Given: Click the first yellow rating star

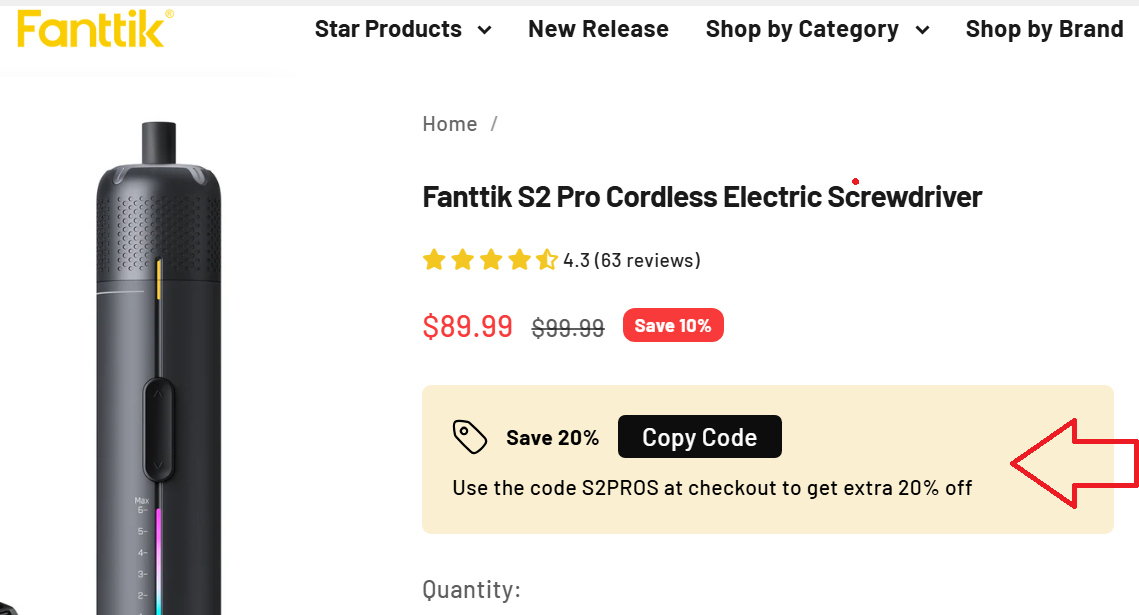Looking at the screenshot, I should (x=433, y=261).
